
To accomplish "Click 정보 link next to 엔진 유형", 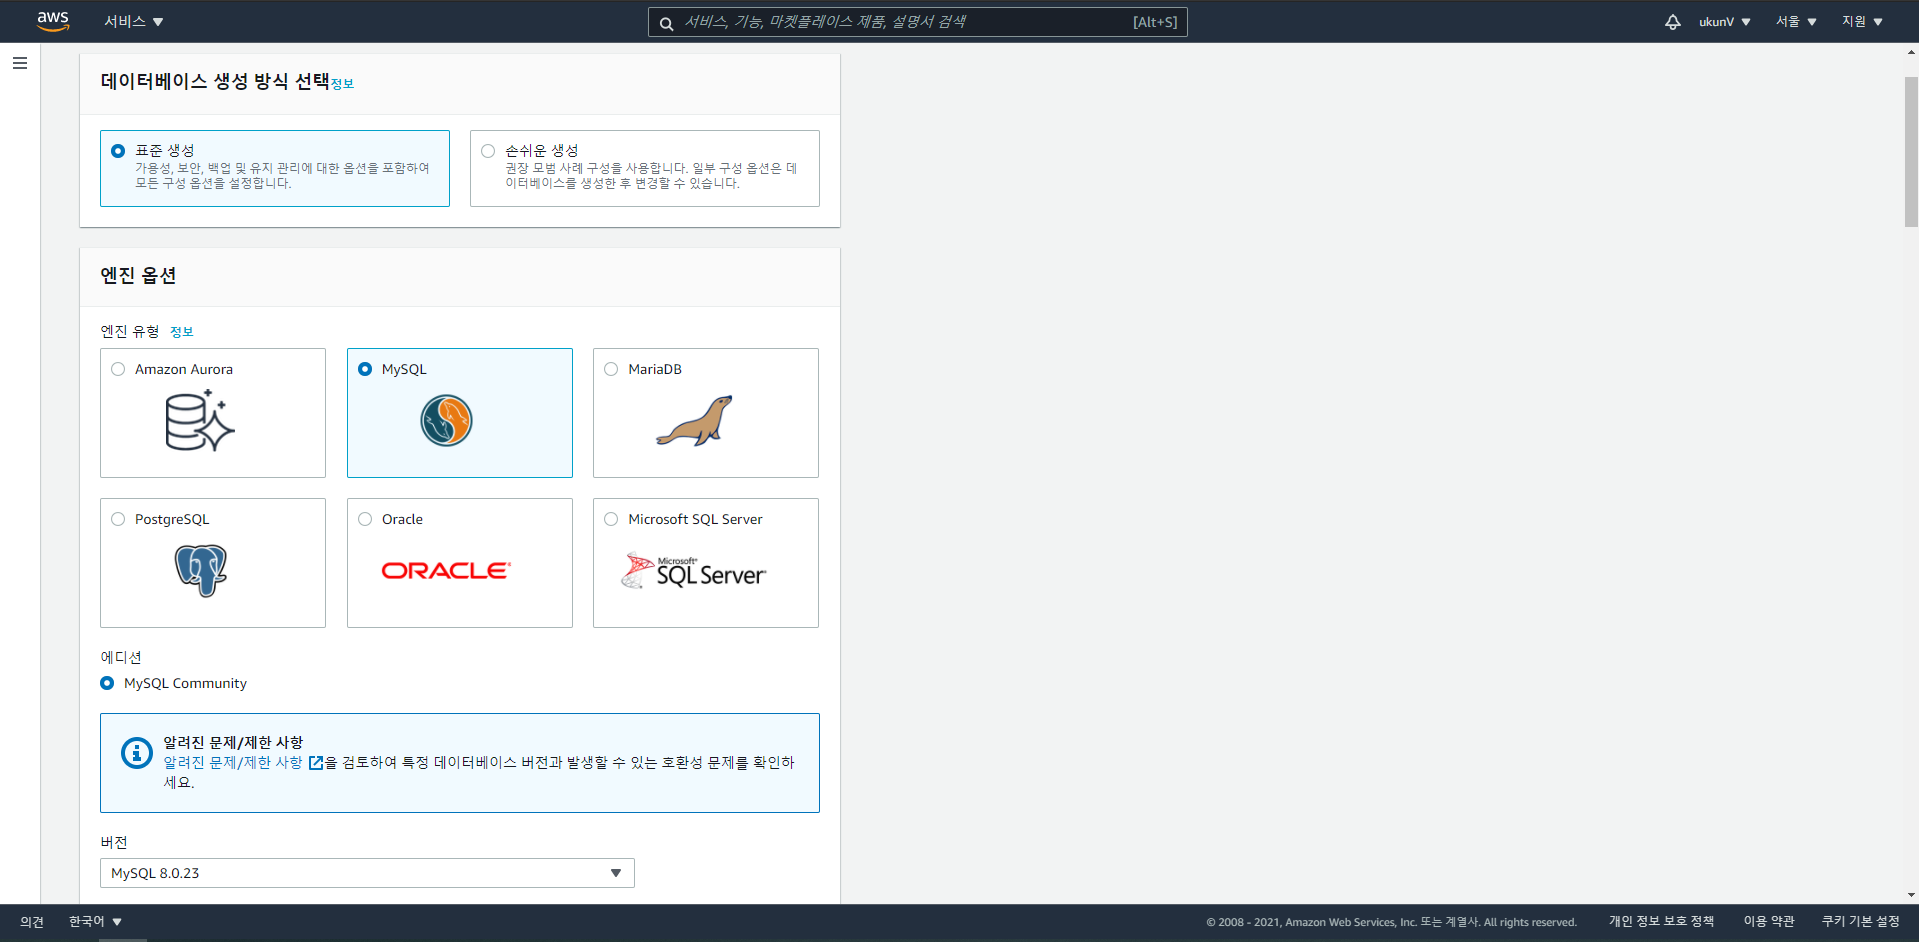I will point(181,332).
